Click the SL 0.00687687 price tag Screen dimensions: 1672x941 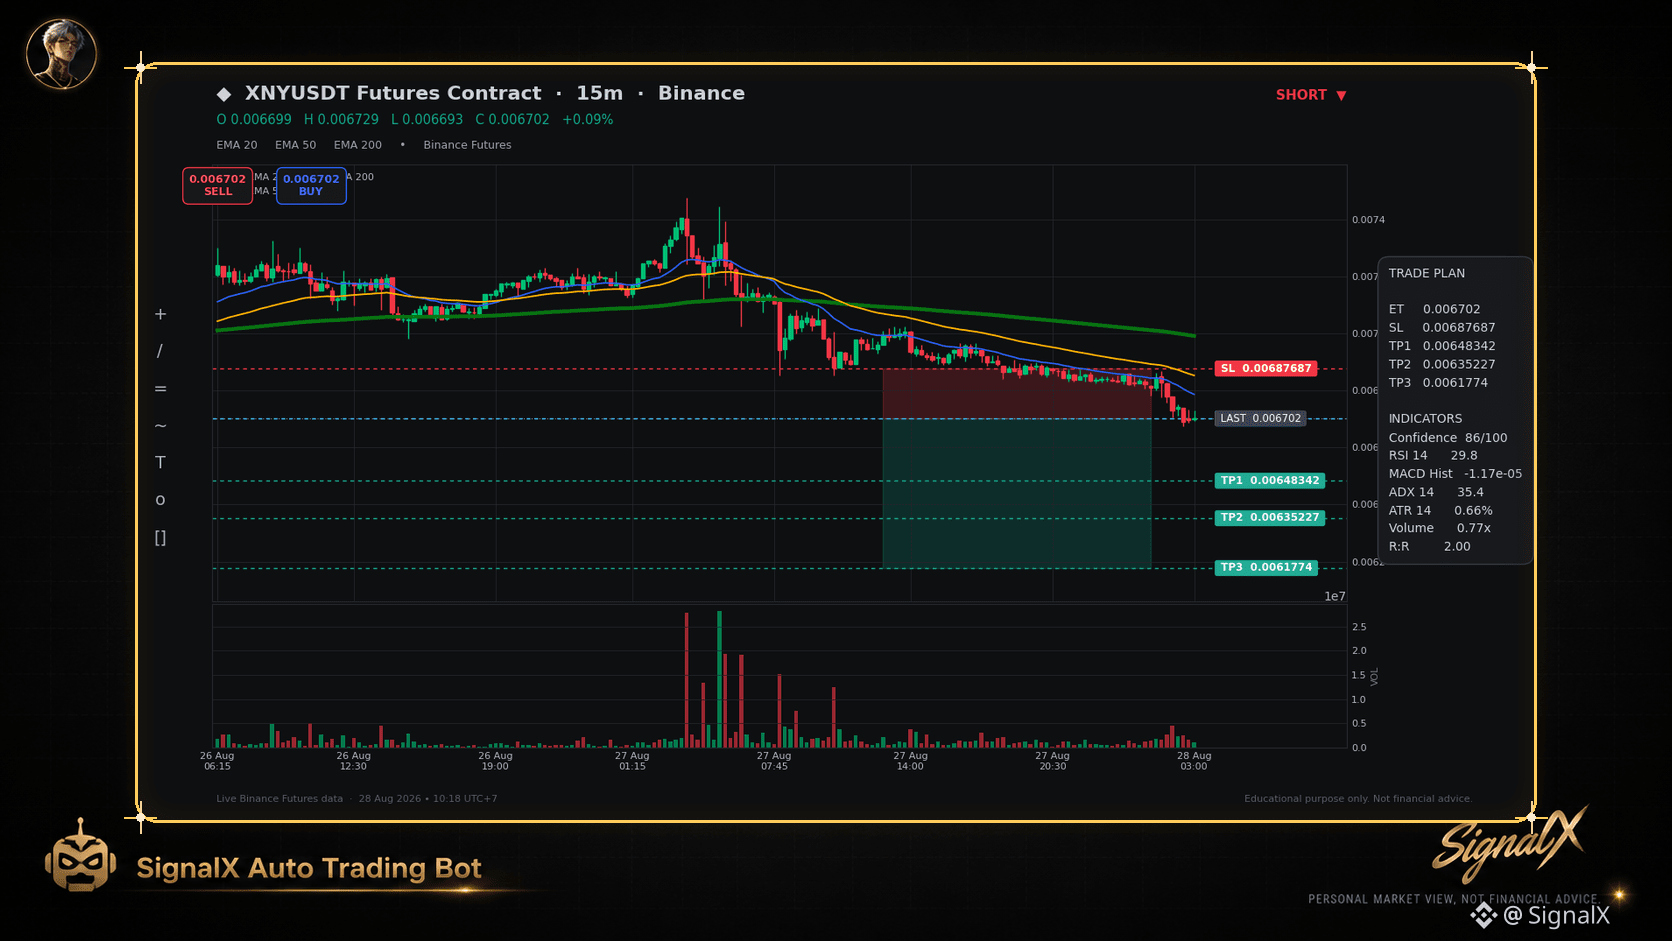pyautogui.click(x=1265, y=369)
